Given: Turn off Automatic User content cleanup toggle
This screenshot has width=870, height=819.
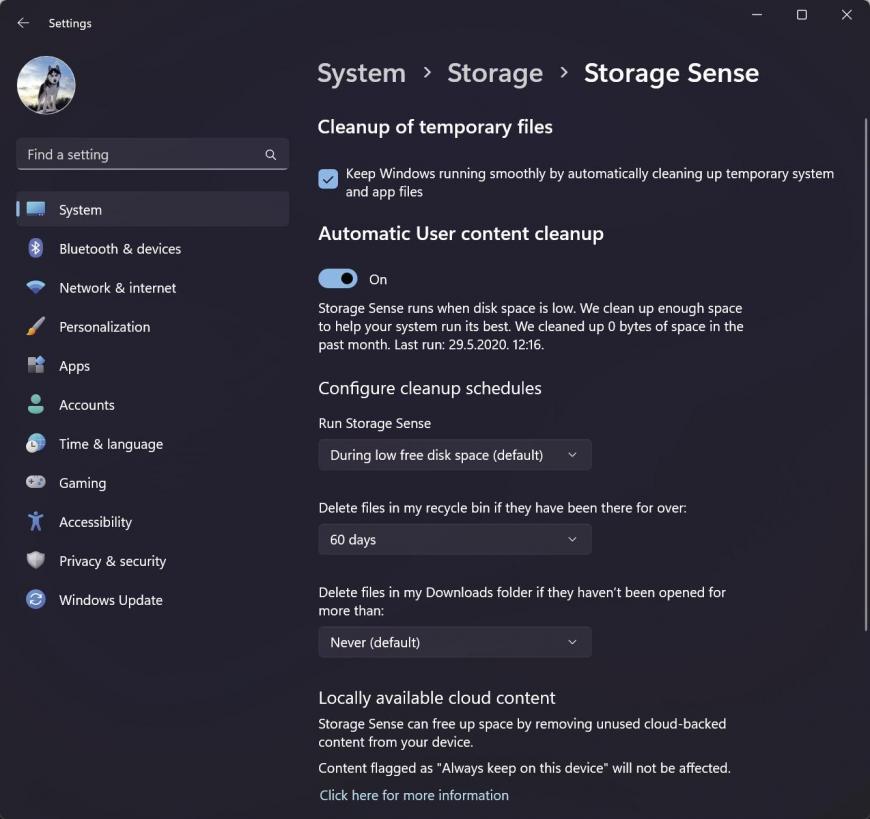Looking at the screenshot, I should [x=338, y=279].
